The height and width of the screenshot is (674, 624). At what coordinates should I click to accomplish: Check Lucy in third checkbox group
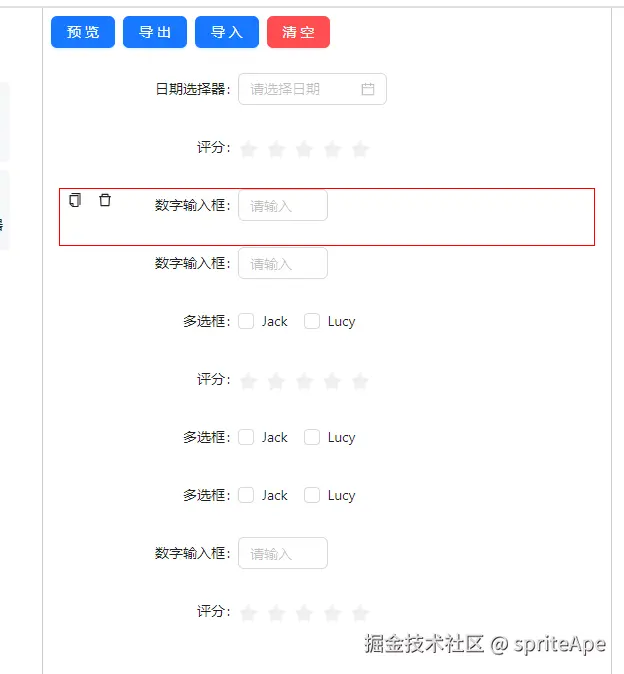point(312,495)
